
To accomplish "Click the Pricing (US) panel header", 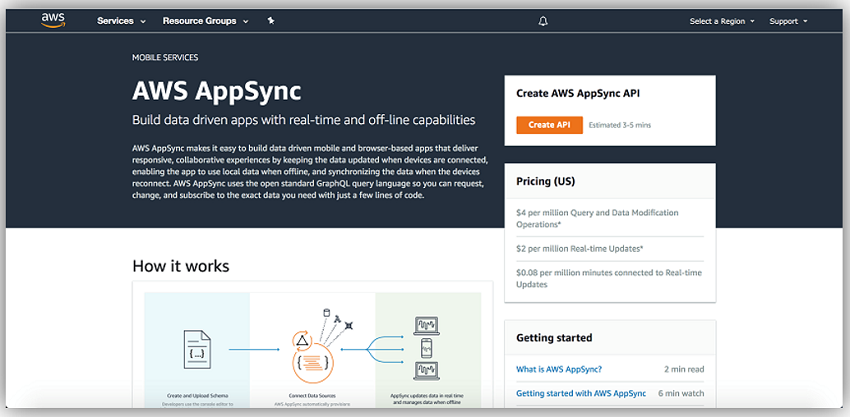I will point(545,181).
